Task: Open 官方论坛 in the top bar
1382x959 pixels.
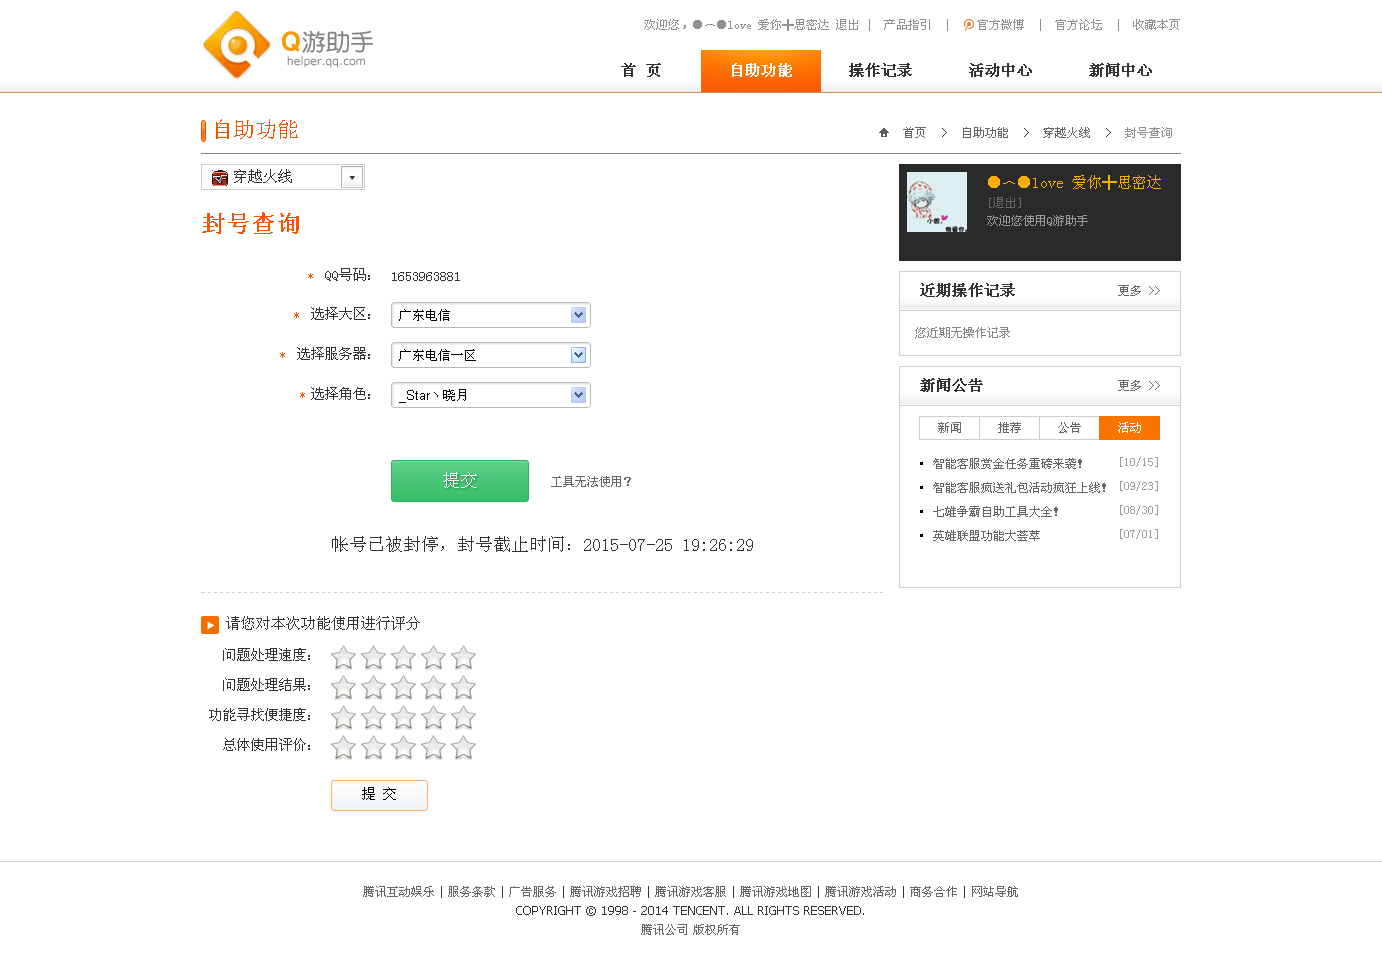Action: coord(1078,25)
